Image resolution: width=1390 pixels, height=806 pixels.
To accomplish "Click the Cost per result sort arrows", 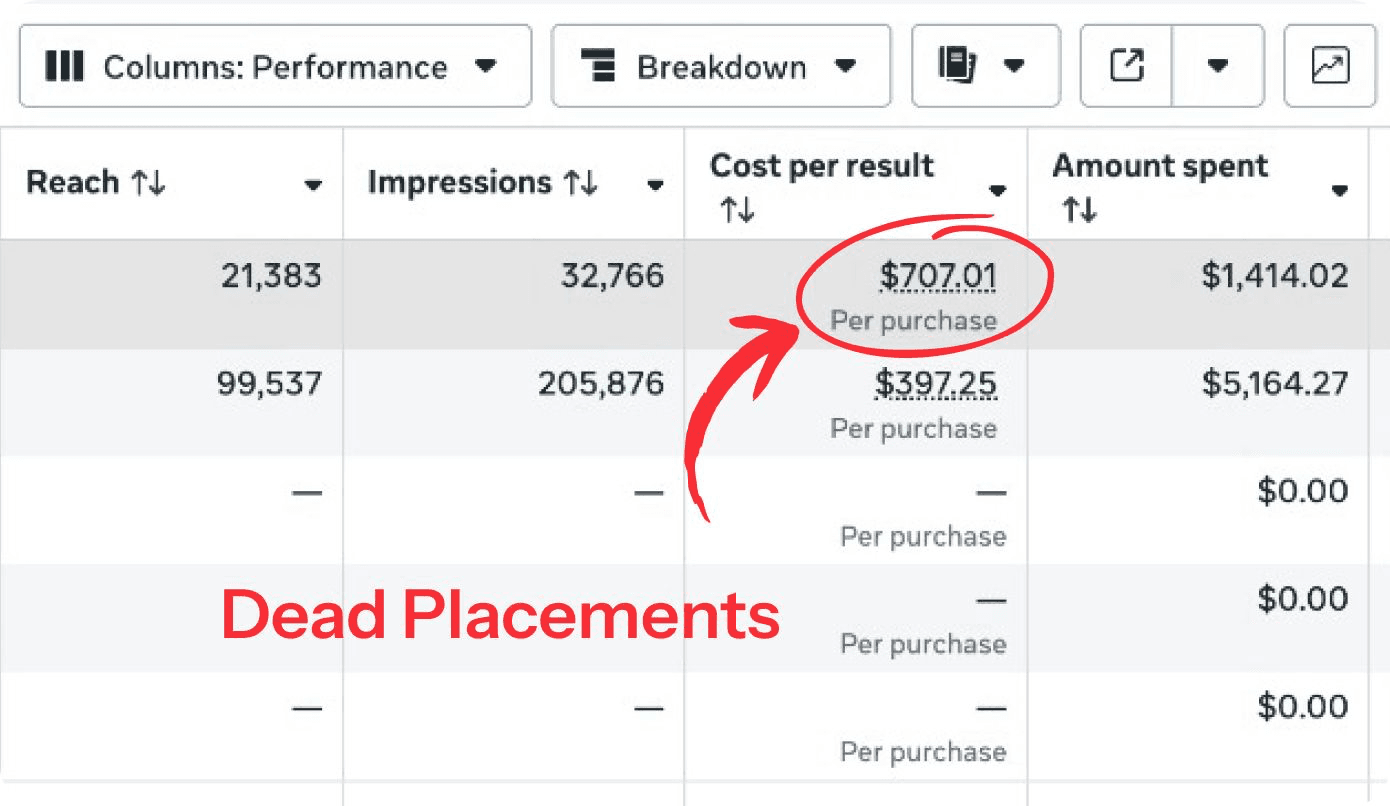I will point(737,210).
